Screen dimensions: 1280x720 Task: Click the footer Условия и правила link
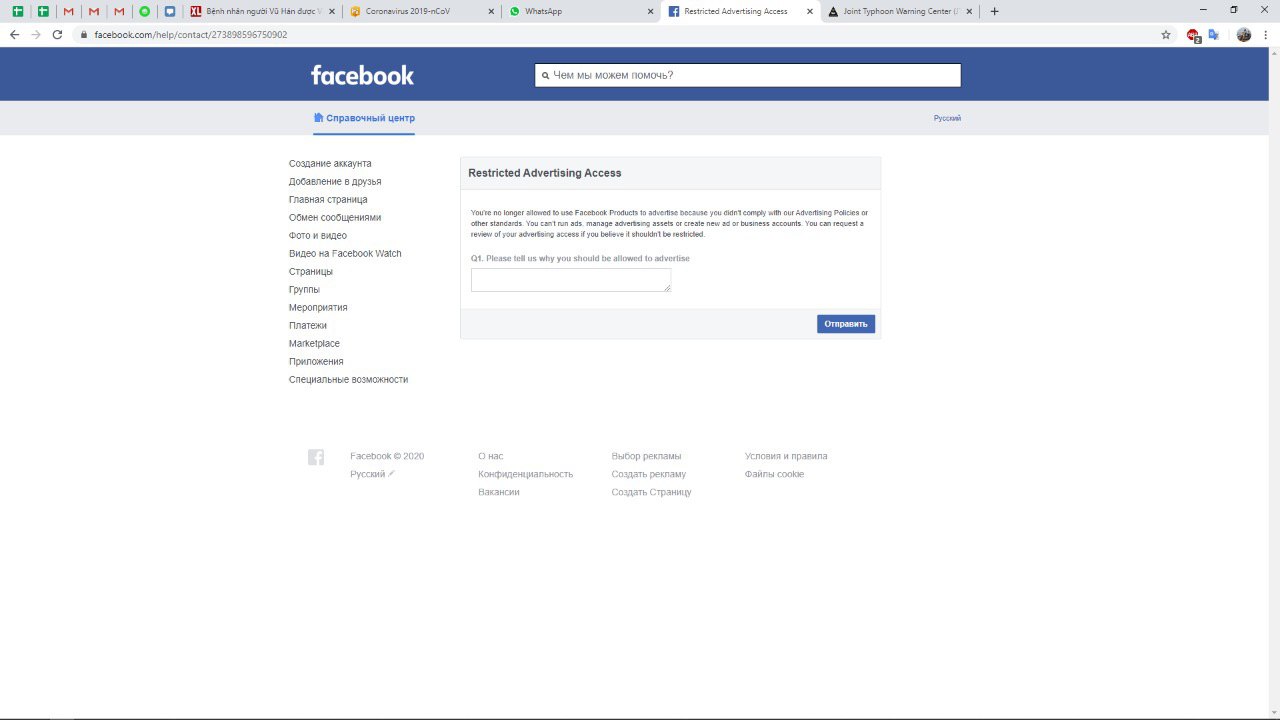[786, 456]
